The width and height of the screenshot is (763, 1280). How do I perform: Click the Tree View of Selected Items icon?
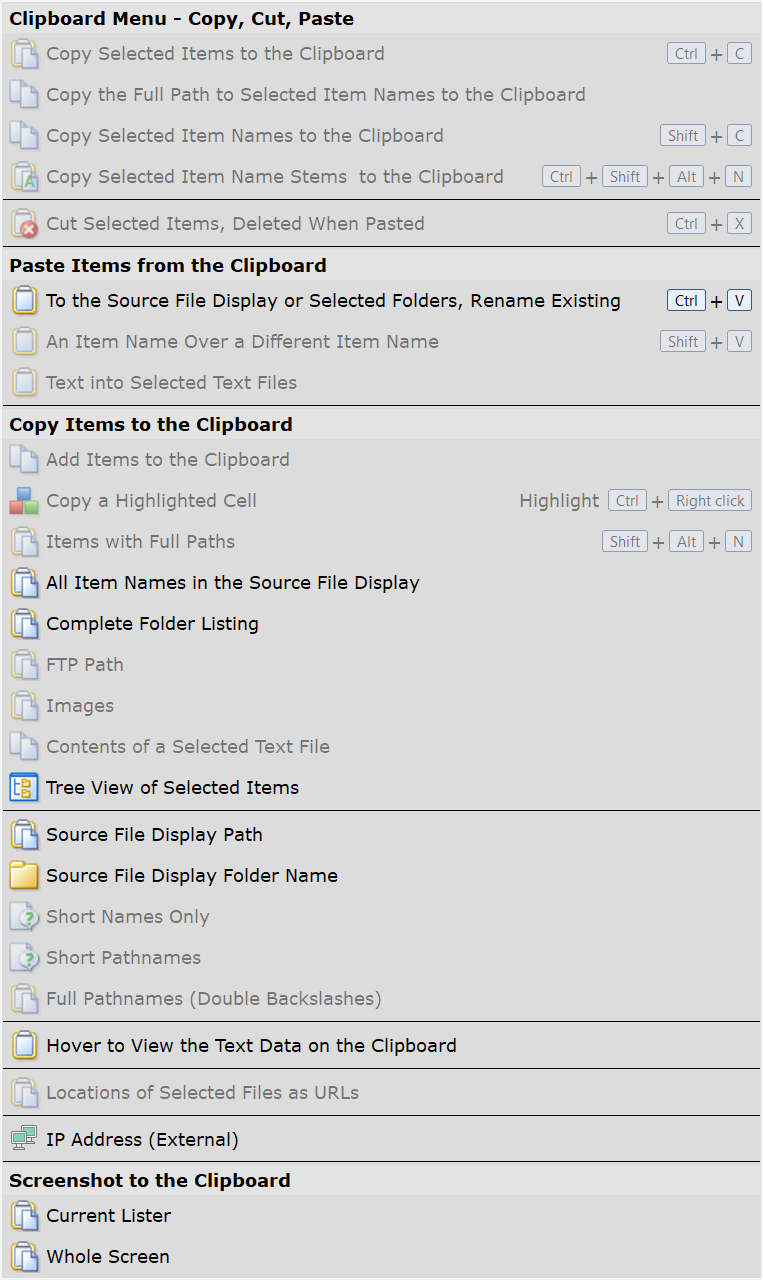click(x=23, y=787)
